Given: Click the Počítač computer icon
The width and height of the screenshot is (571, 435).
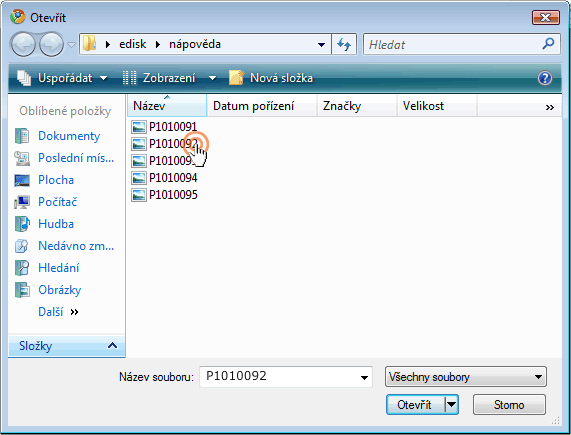Looking at the screenshot, I should (x=22, y=202).
